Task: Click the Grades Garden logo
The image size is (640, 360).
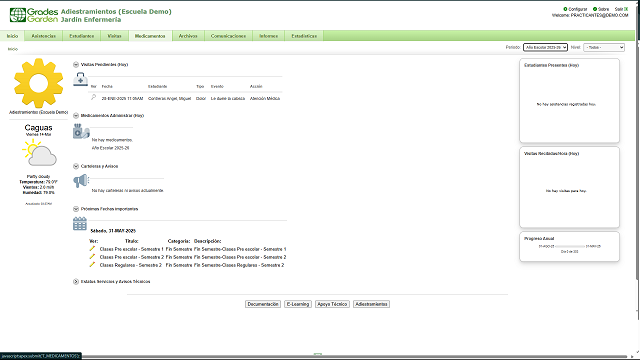Action: 34,15
